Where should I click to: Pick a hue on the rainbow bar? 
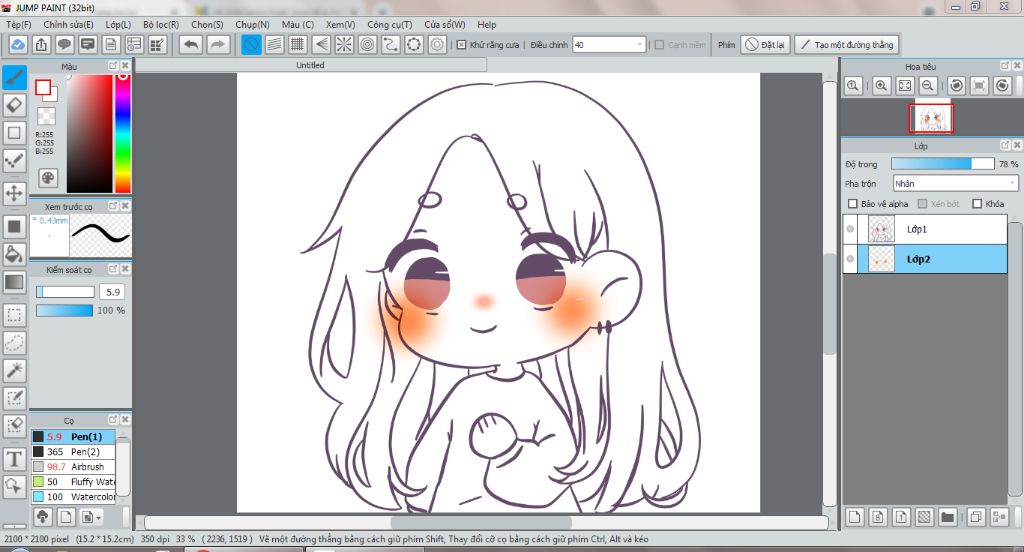tap(123, 133)
